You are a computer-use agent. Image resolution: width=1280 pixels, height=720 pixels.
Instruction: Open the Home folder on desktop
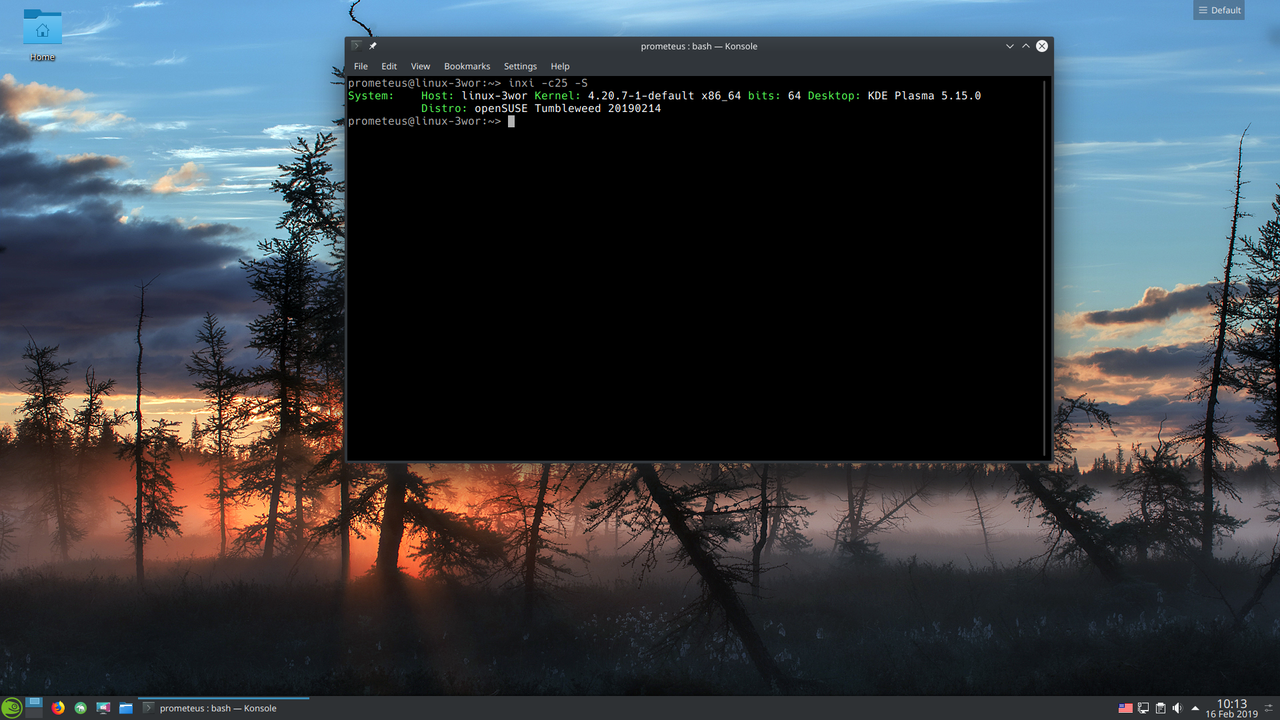click(42, 35)
